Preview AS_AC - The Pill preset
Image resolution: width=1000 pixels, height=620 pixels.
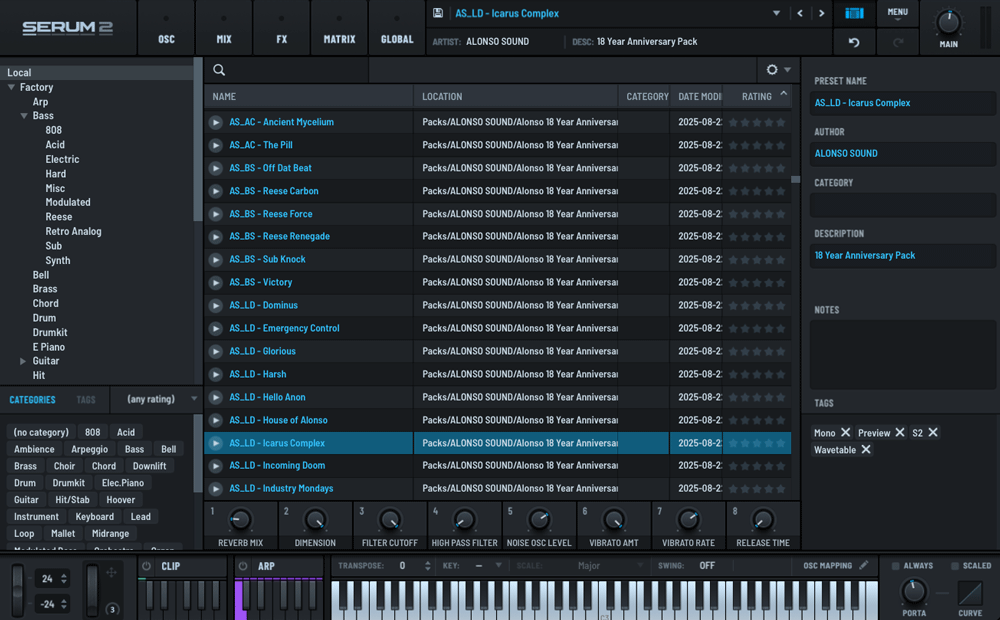pyautogui.click(x=216, y=145)
